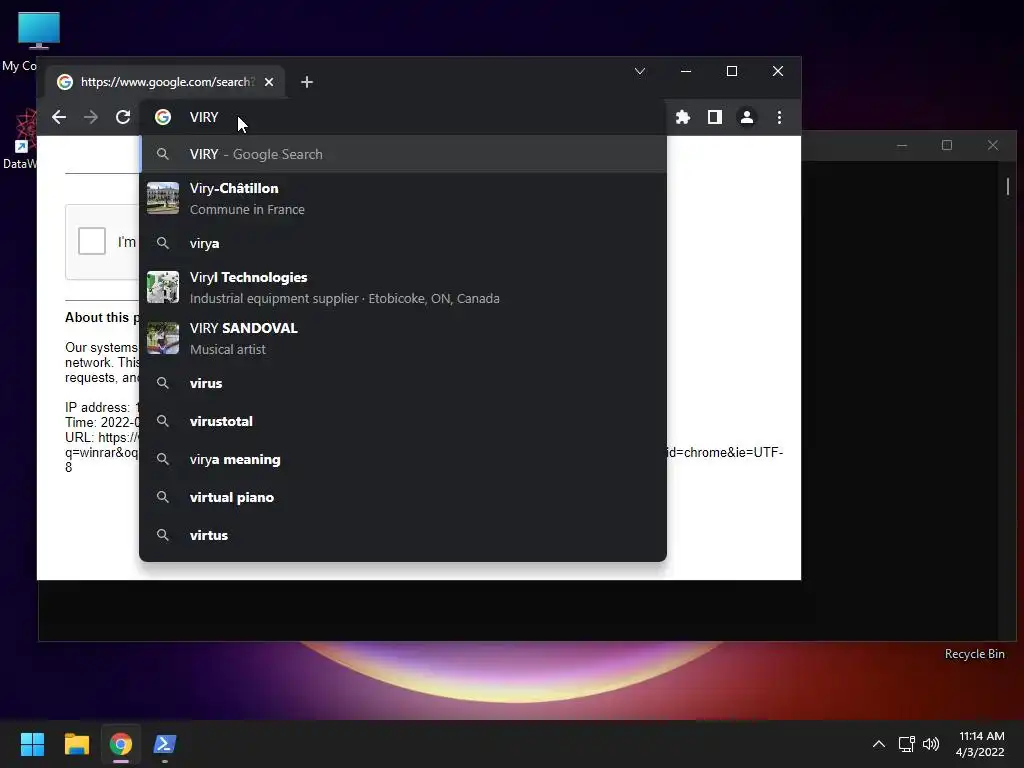Click the Viryl Technologies thumbnail
Image resolution: width=1024 pixels, height=768 pixels.
tap(163, 287)
